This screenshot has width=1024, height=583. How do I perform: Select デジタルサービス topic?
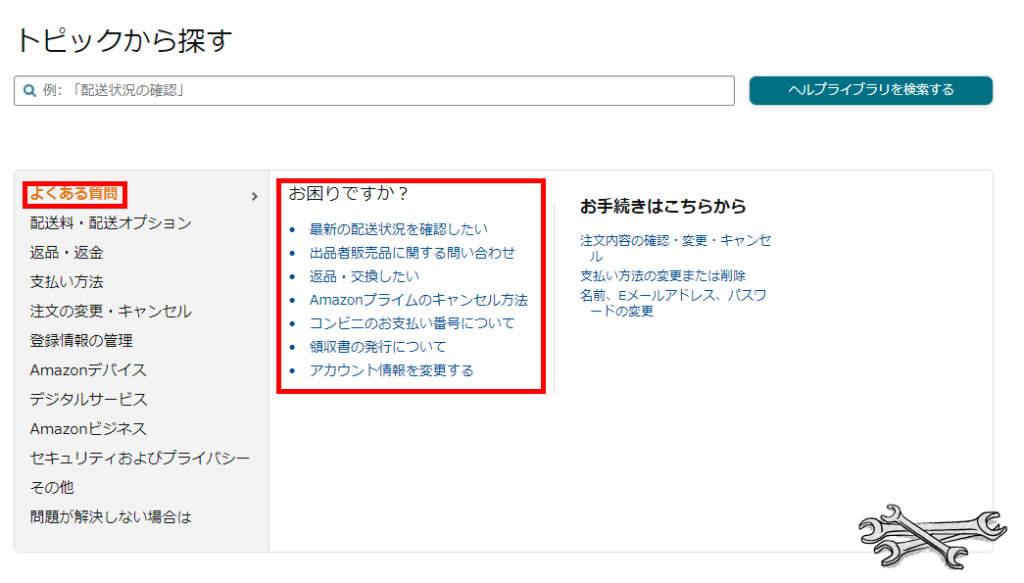[x=88, y=400]
